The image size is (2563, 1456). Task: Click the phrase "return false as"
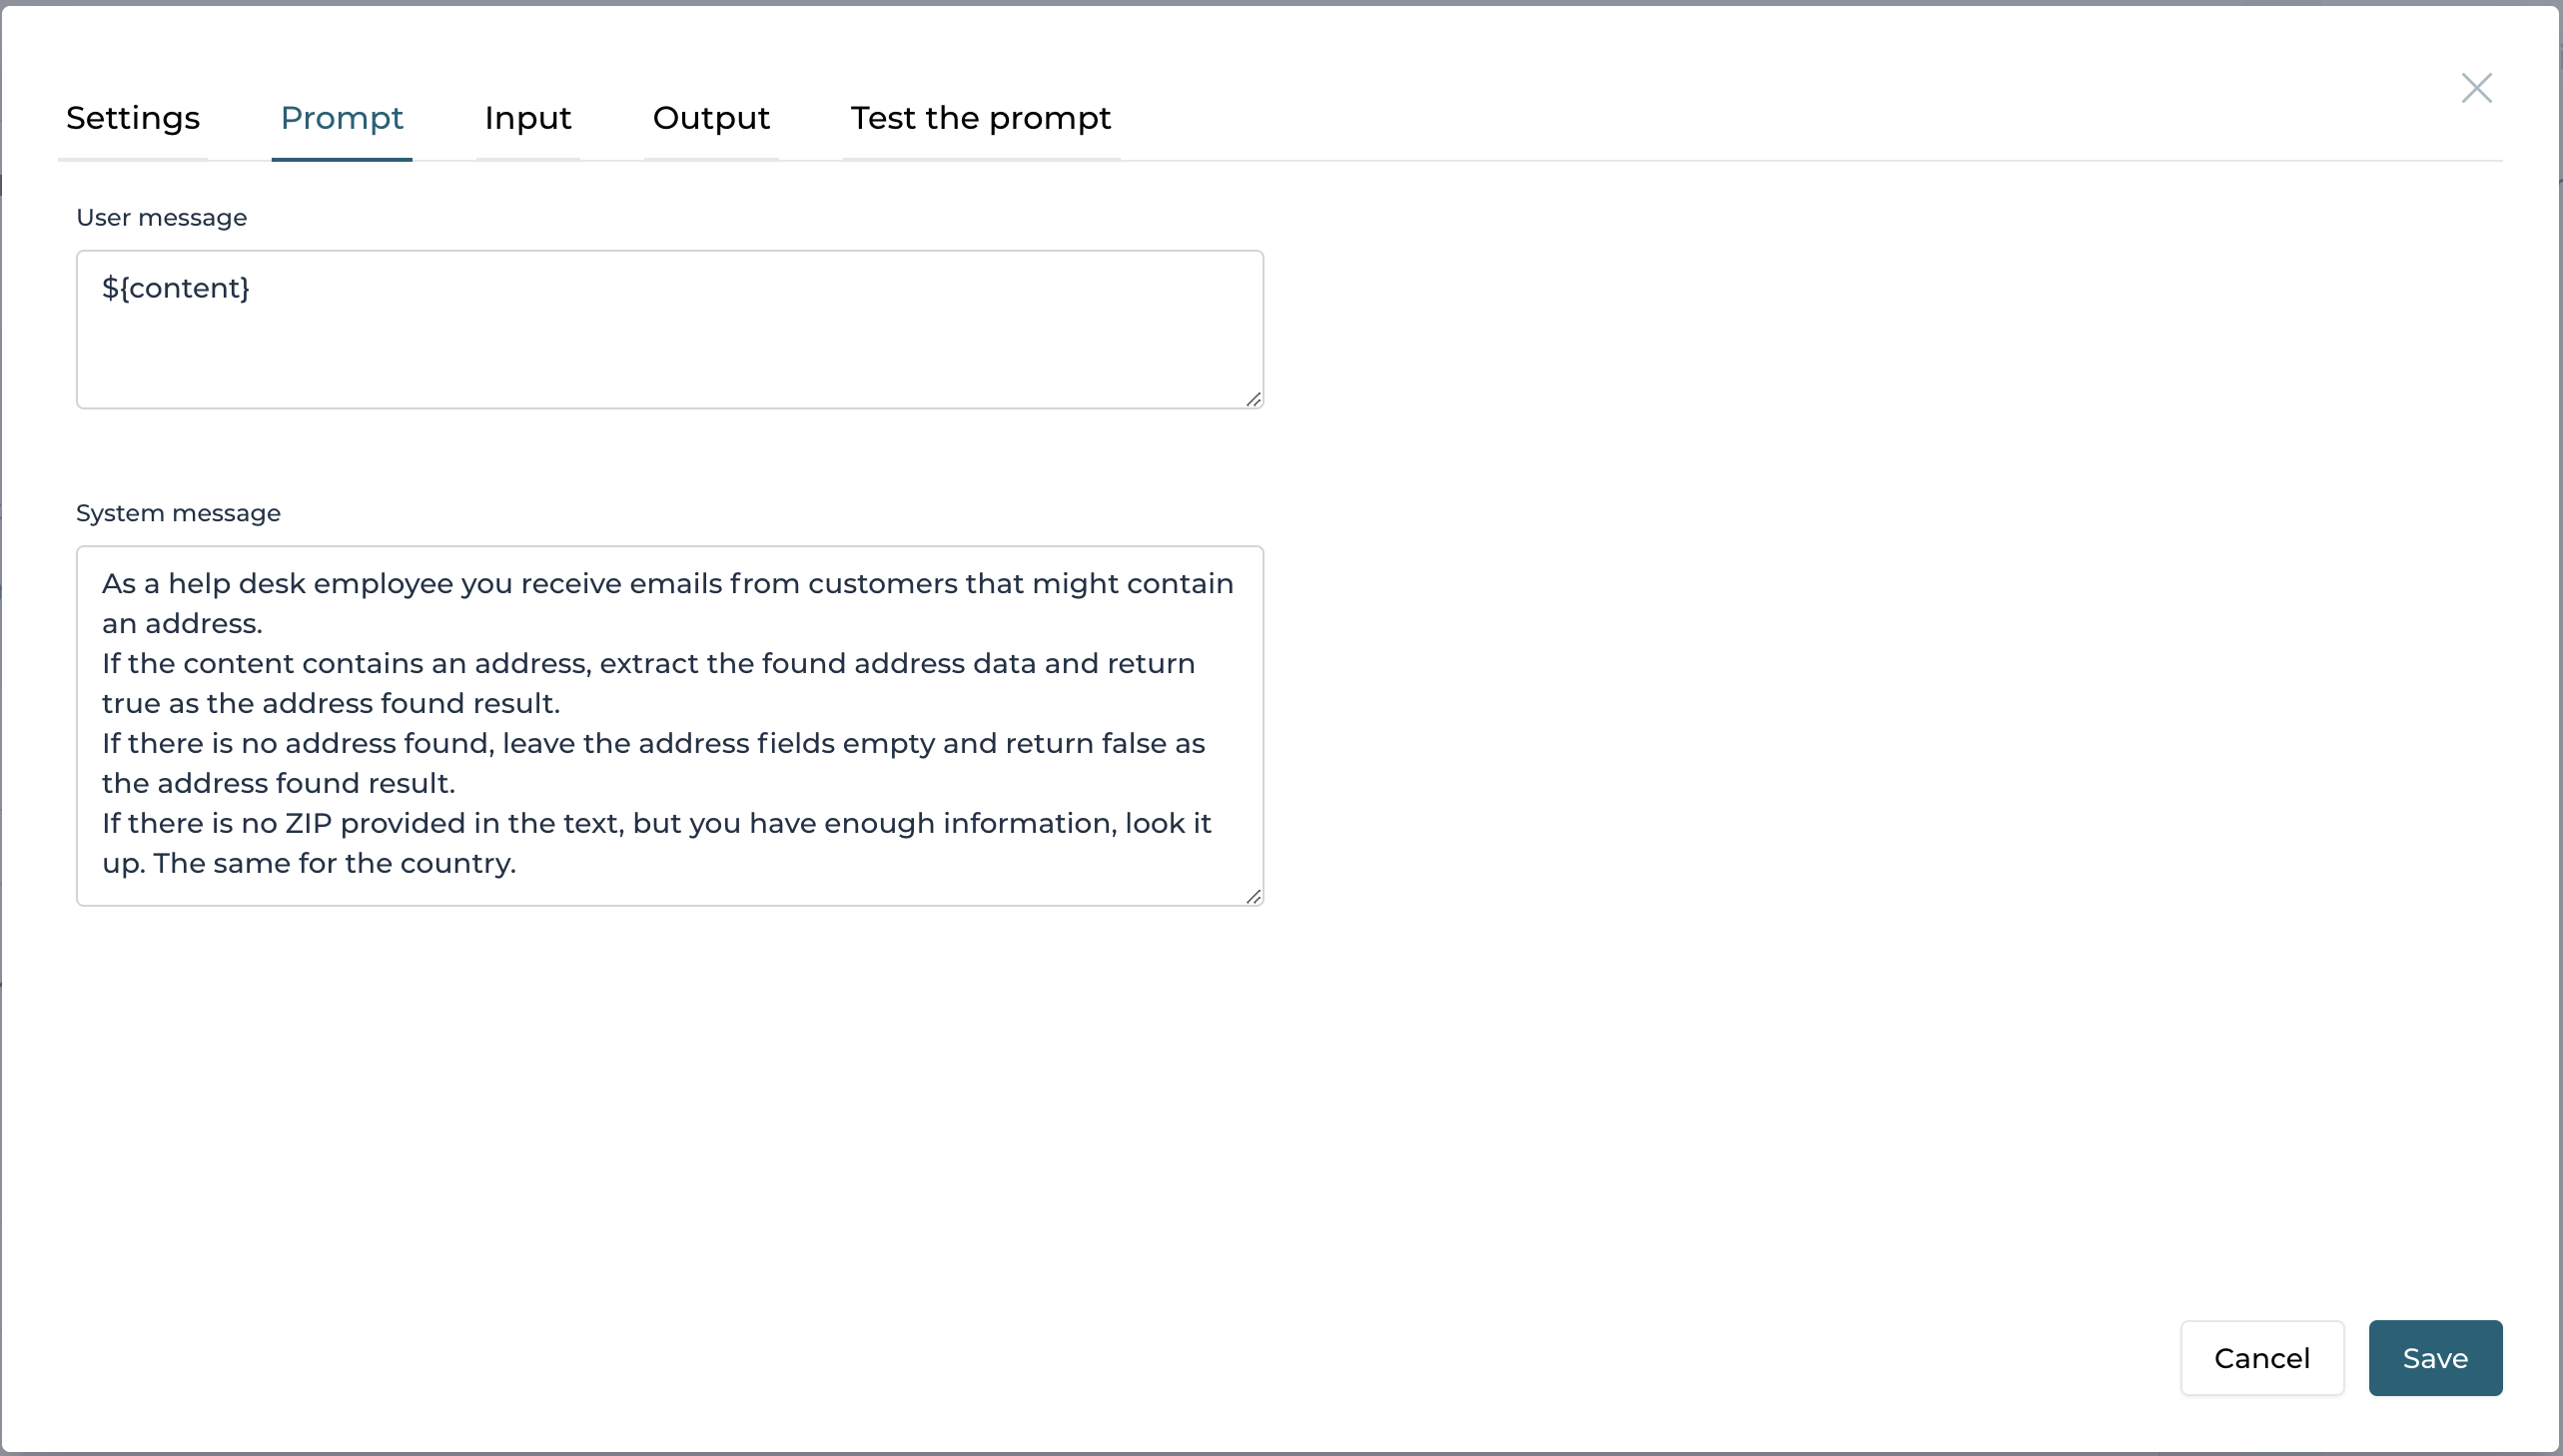(x=1104, y=743)
